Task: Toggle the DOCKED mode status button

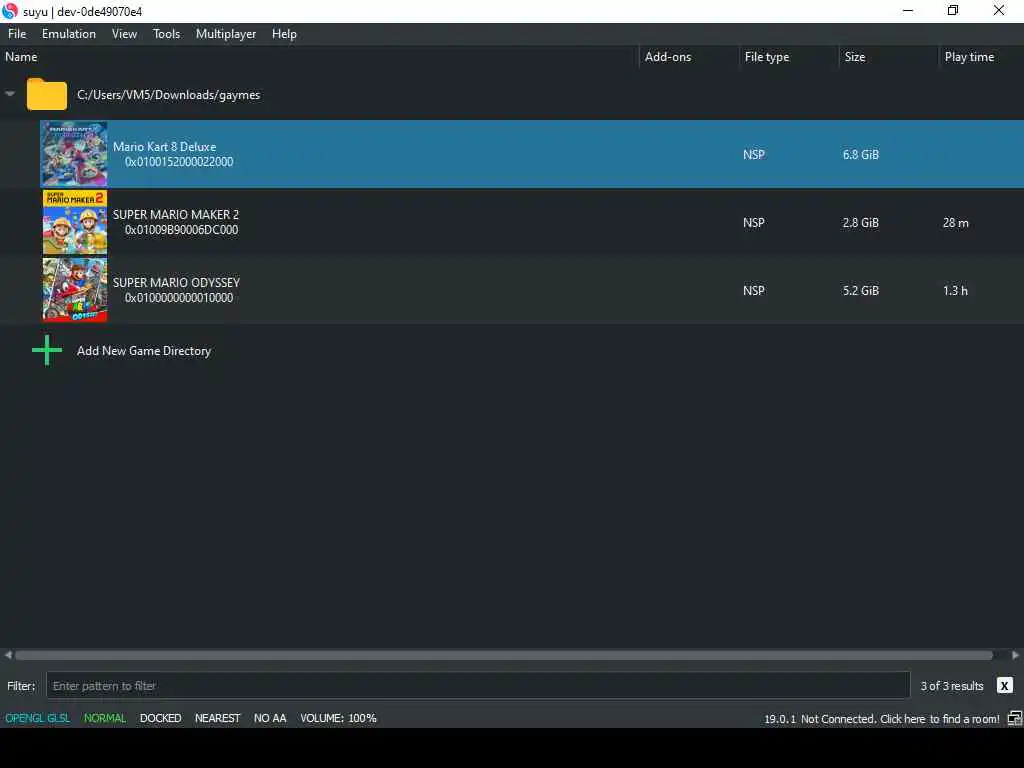Action: [161, 718]
